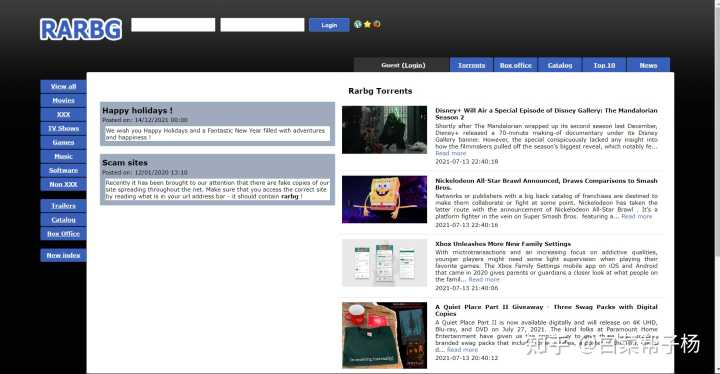Viewport: 720px width, 374px height.
Task: Click the green globe icon beside Login
Action: click(x=358, y=24)
